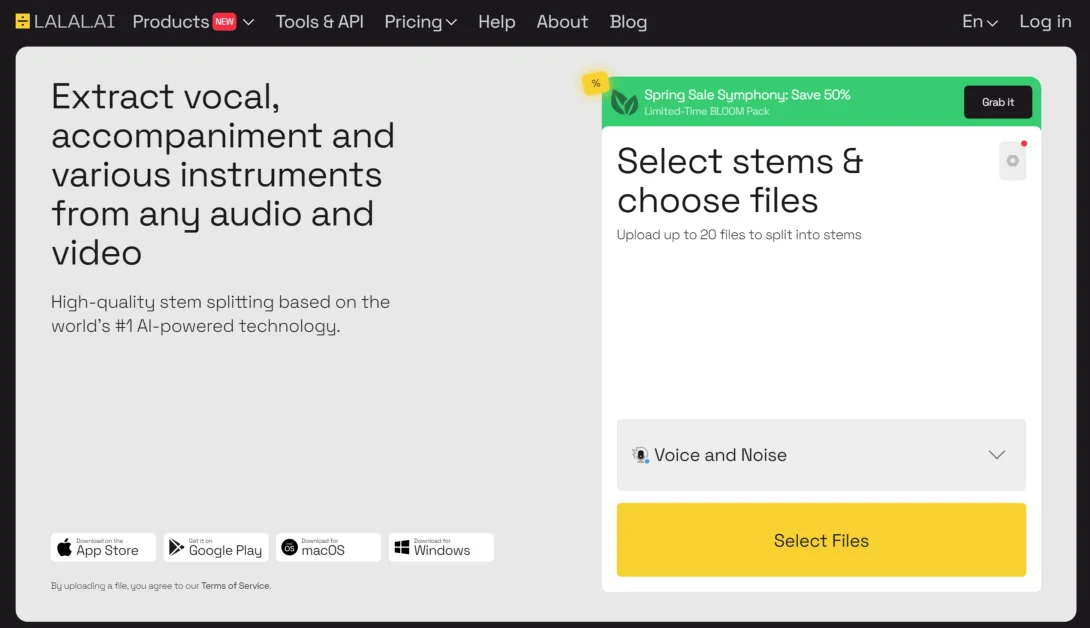Click the macOS download badge
Image resolution: width=1090 pixels, height=628 pixels.
tap(328, 547)
